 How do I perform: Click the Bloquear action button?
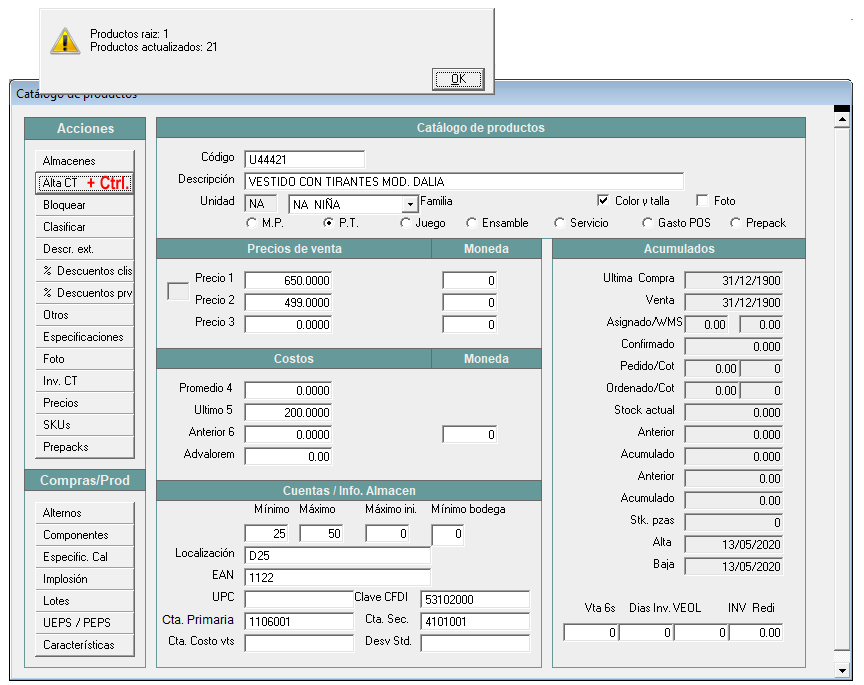click(x=85, y=205)
